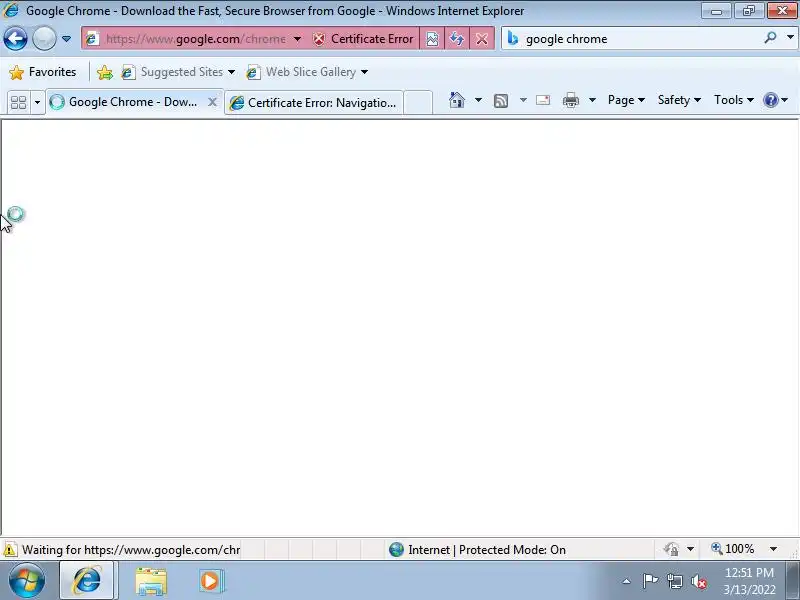
Task: Click the Read Mail envelope icon
Action: coord(543,100)
